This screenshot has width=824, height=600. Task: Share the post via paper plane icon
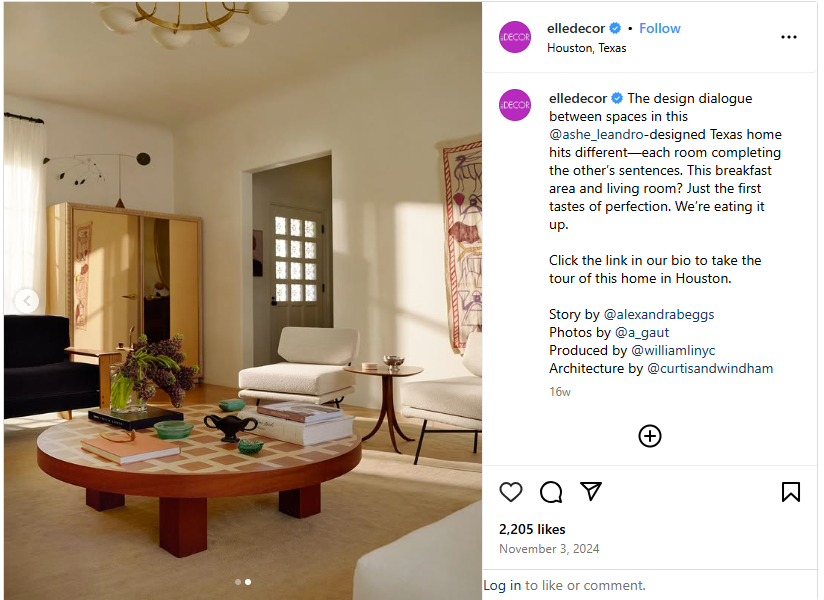(x=591, y=492)
